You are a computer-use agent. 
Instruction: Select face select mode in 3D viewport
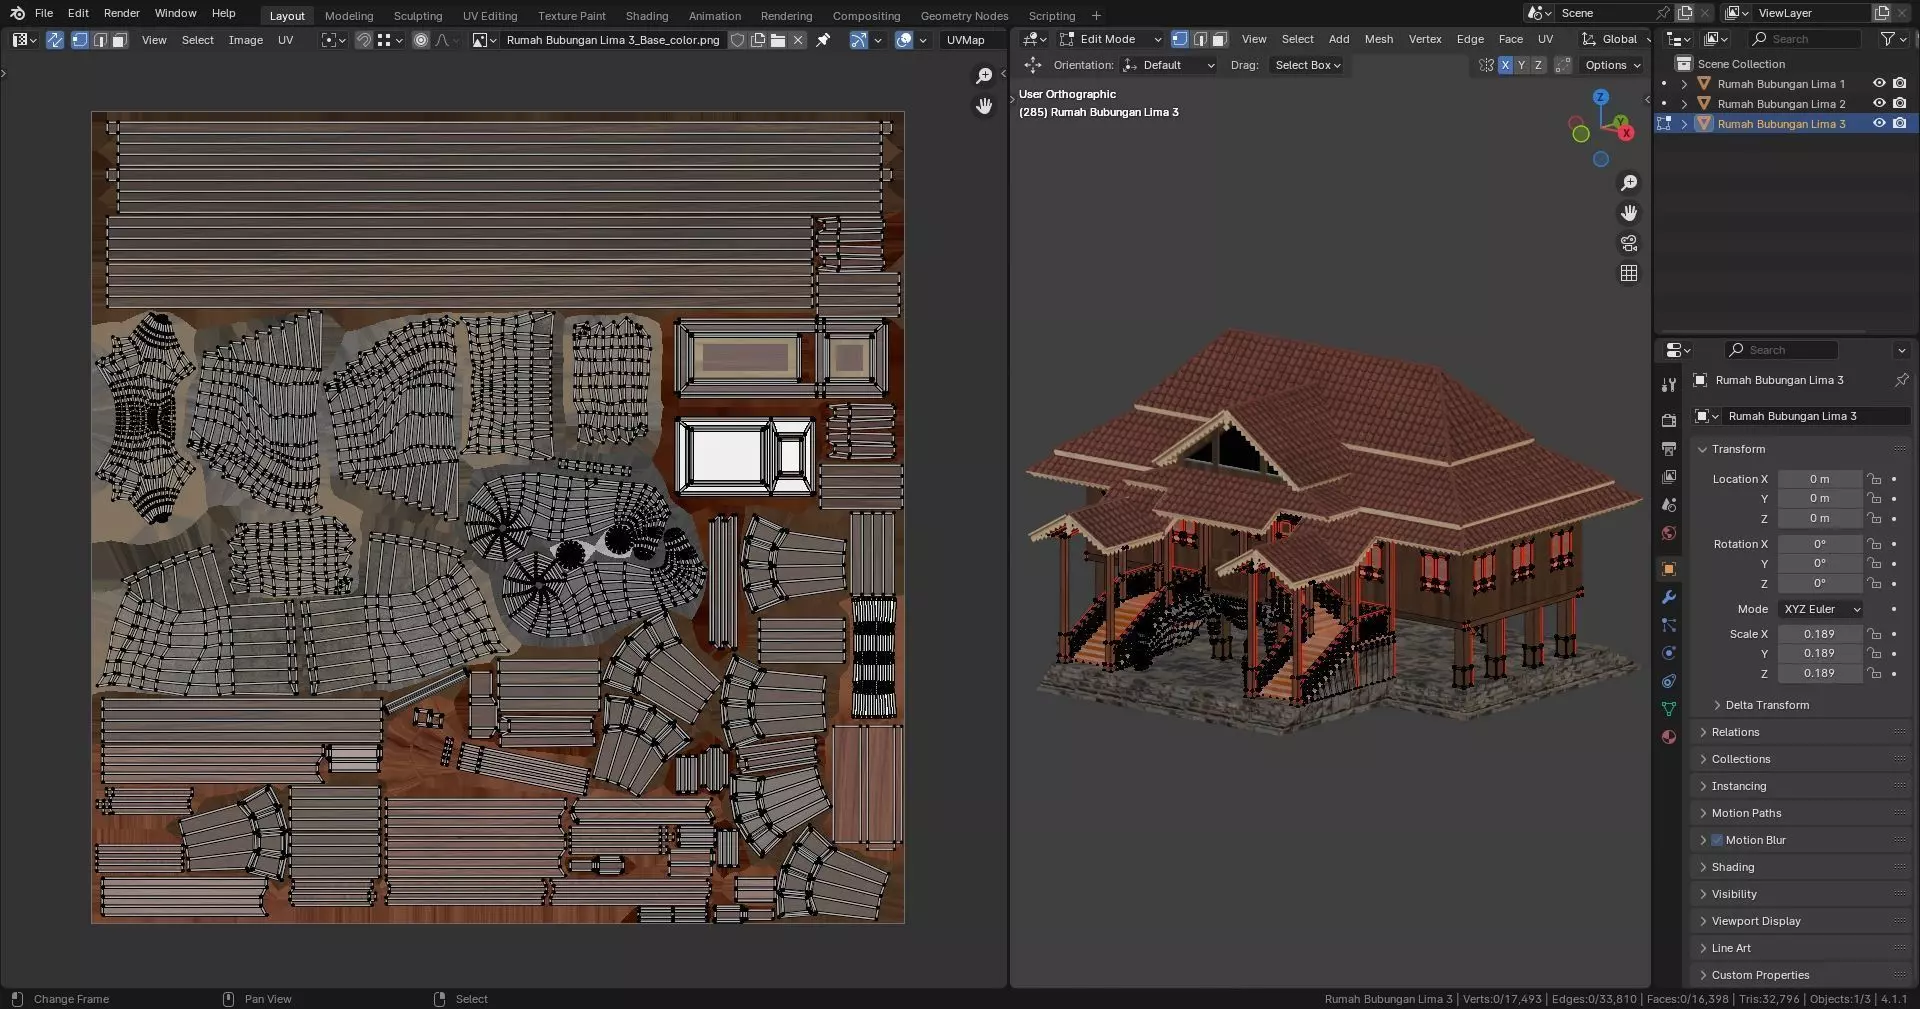[1219, 39]
